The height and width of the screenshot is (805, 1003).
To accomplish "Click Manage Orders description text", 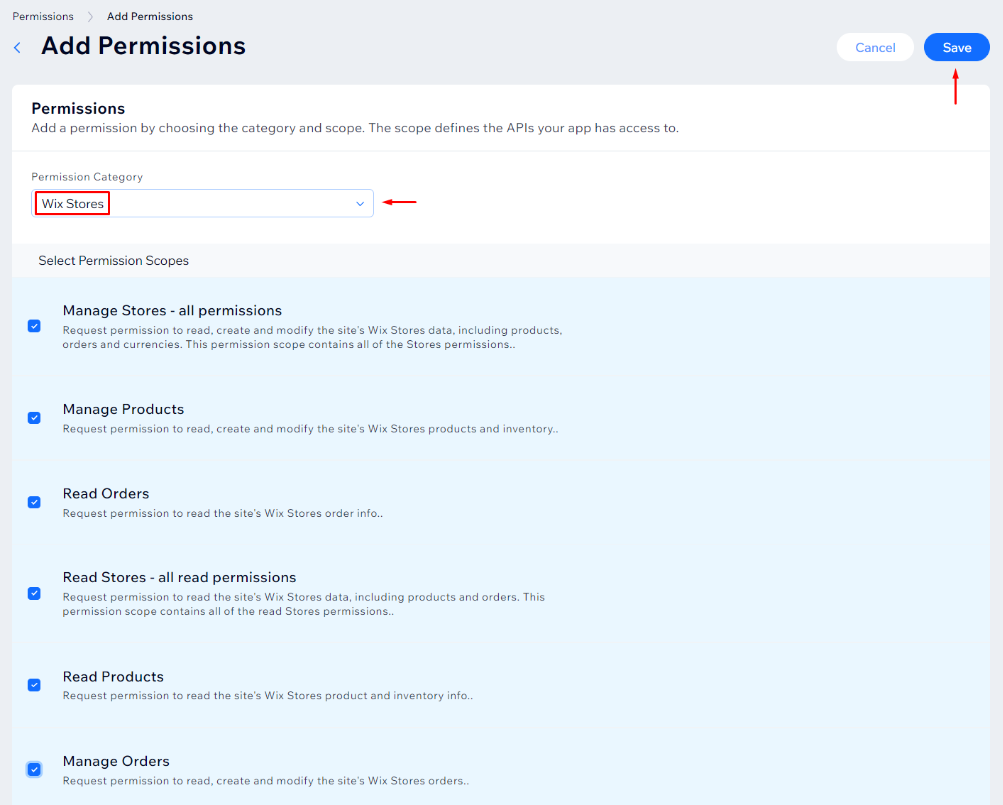I will 266,781.
